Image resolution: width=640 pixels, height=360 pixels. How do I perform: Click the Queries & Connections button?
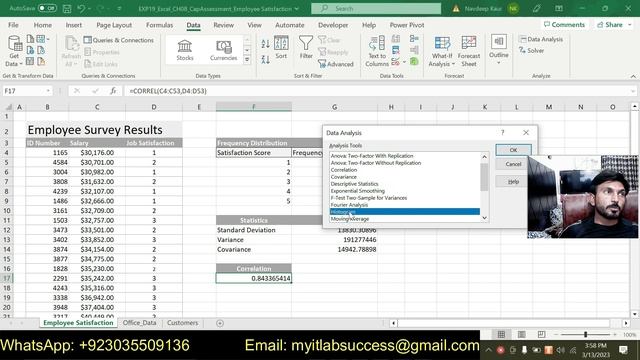pos(119,40)
